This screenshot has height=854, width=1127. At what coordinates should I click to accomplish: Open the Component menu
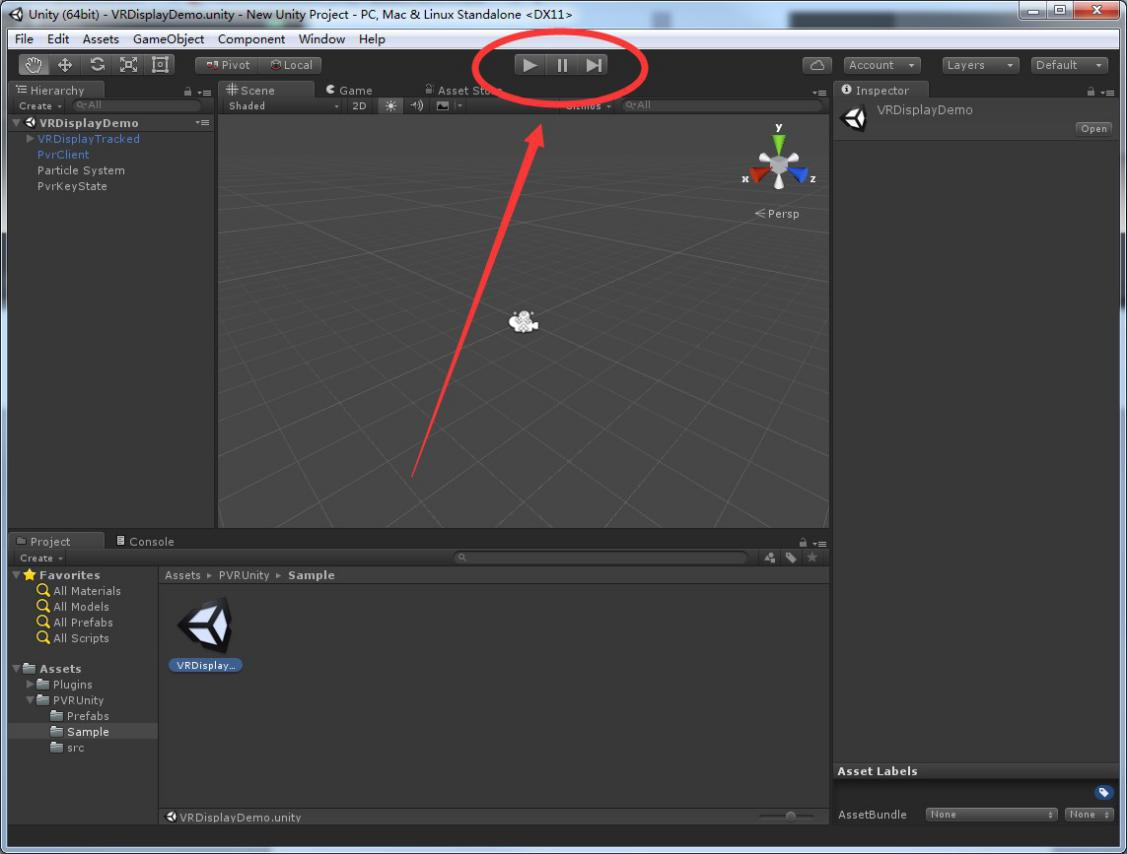click(x=251, y=39)
